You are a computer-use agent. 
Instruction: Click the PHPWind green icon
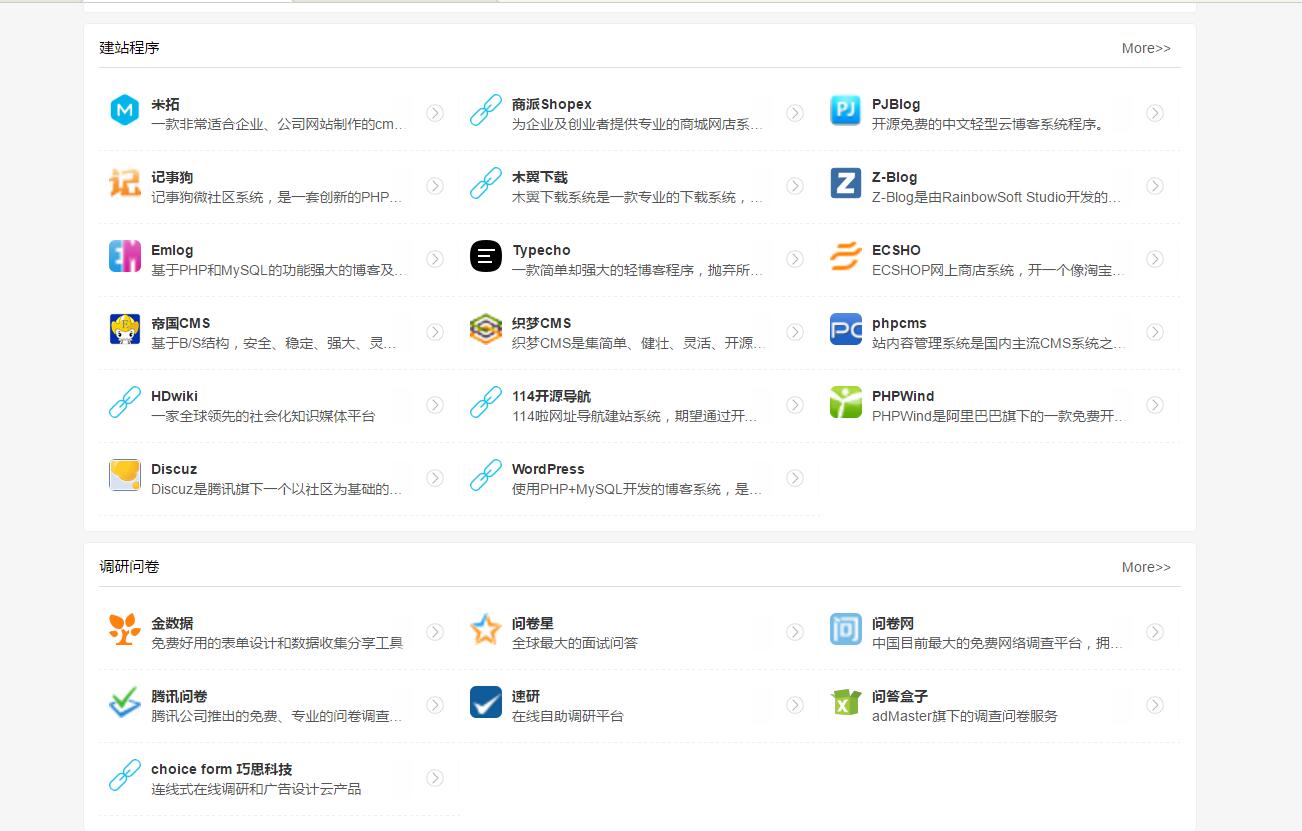click(845, 404)
